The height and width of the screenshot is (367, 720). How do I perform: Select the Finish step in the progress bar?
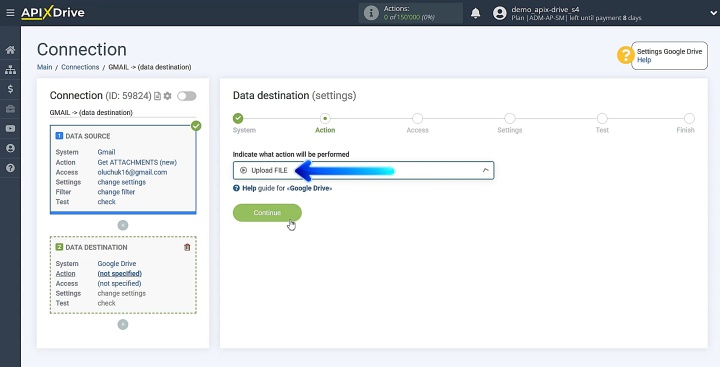coord(689,119)
